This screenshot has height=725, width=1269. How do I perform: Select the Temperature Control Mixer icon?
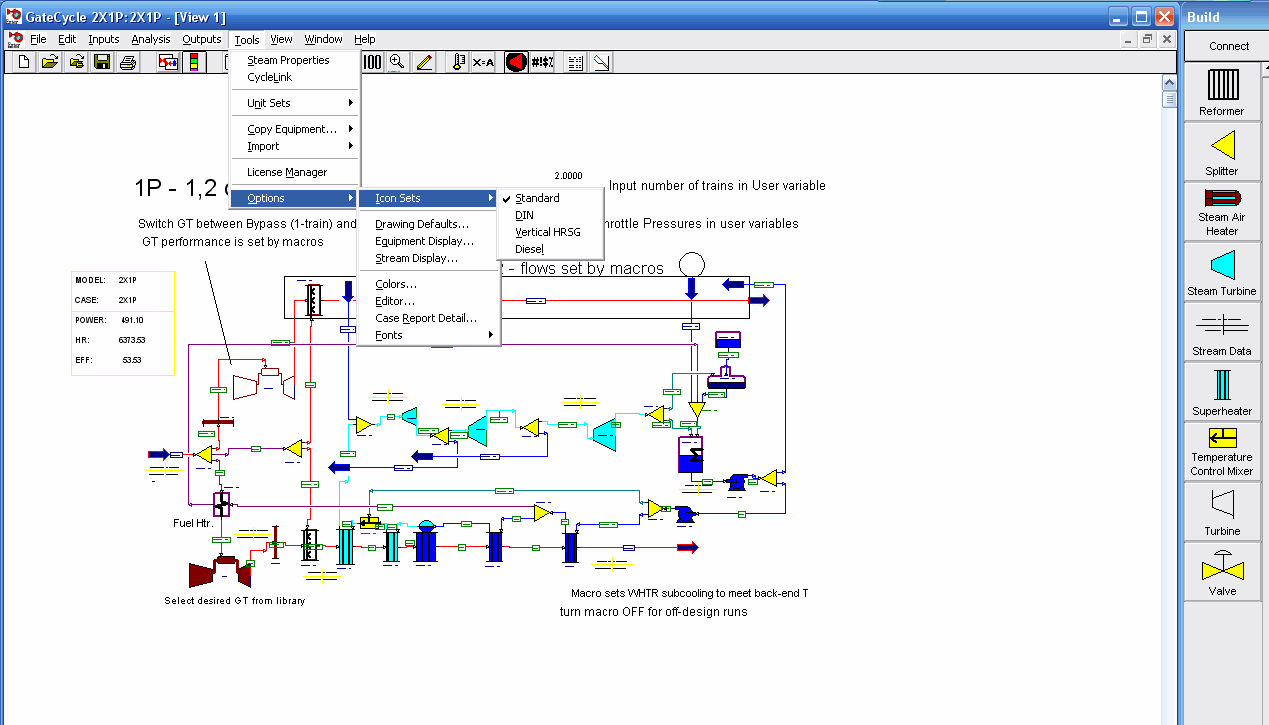coord(1222,452)
